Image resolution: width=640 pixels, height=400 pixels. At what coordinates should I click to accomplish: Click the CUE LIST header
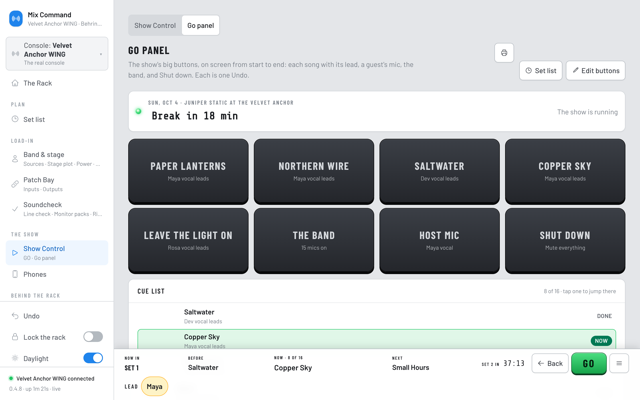pos(151,291)
